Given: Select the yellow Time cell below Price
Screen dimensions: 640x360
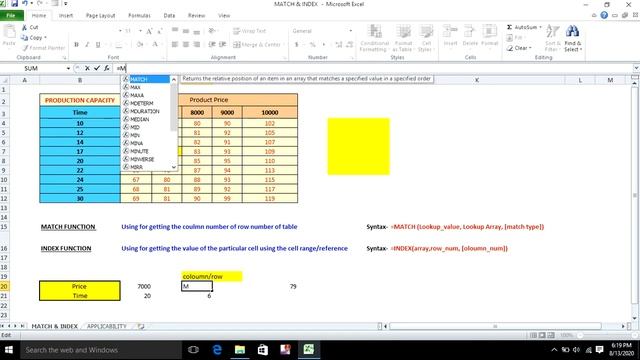Looking at the screenshot, I should pos(80,296).
